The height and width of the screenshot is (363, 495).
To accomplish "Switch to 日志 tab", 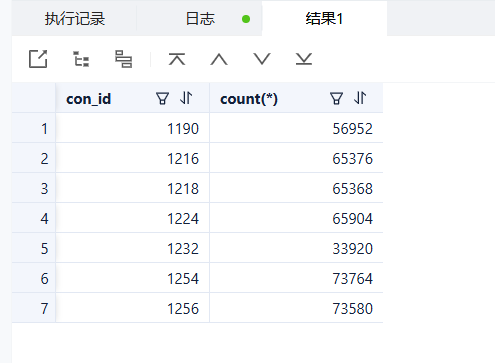I will coord(200,19).
